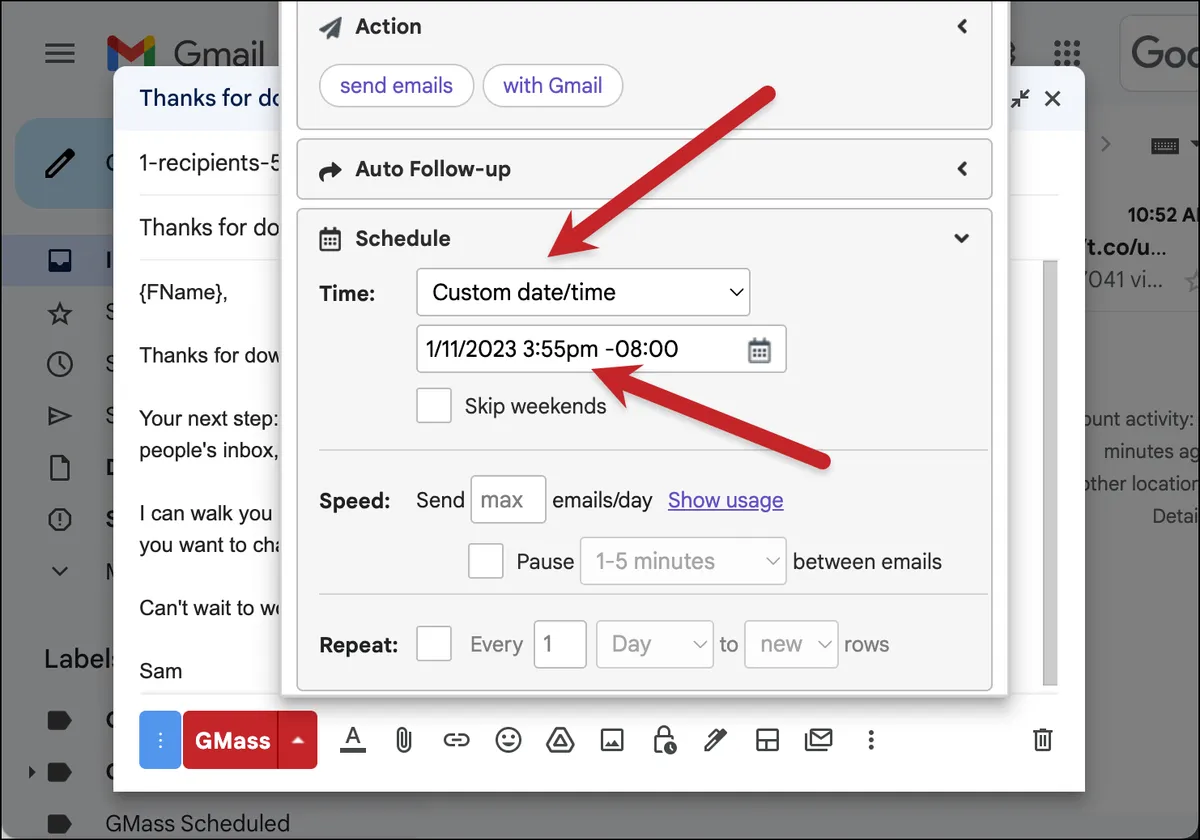Insert link icon in compose toolbar
Image resolution: width=1200 pixels, height=840 pixels.
456,740
